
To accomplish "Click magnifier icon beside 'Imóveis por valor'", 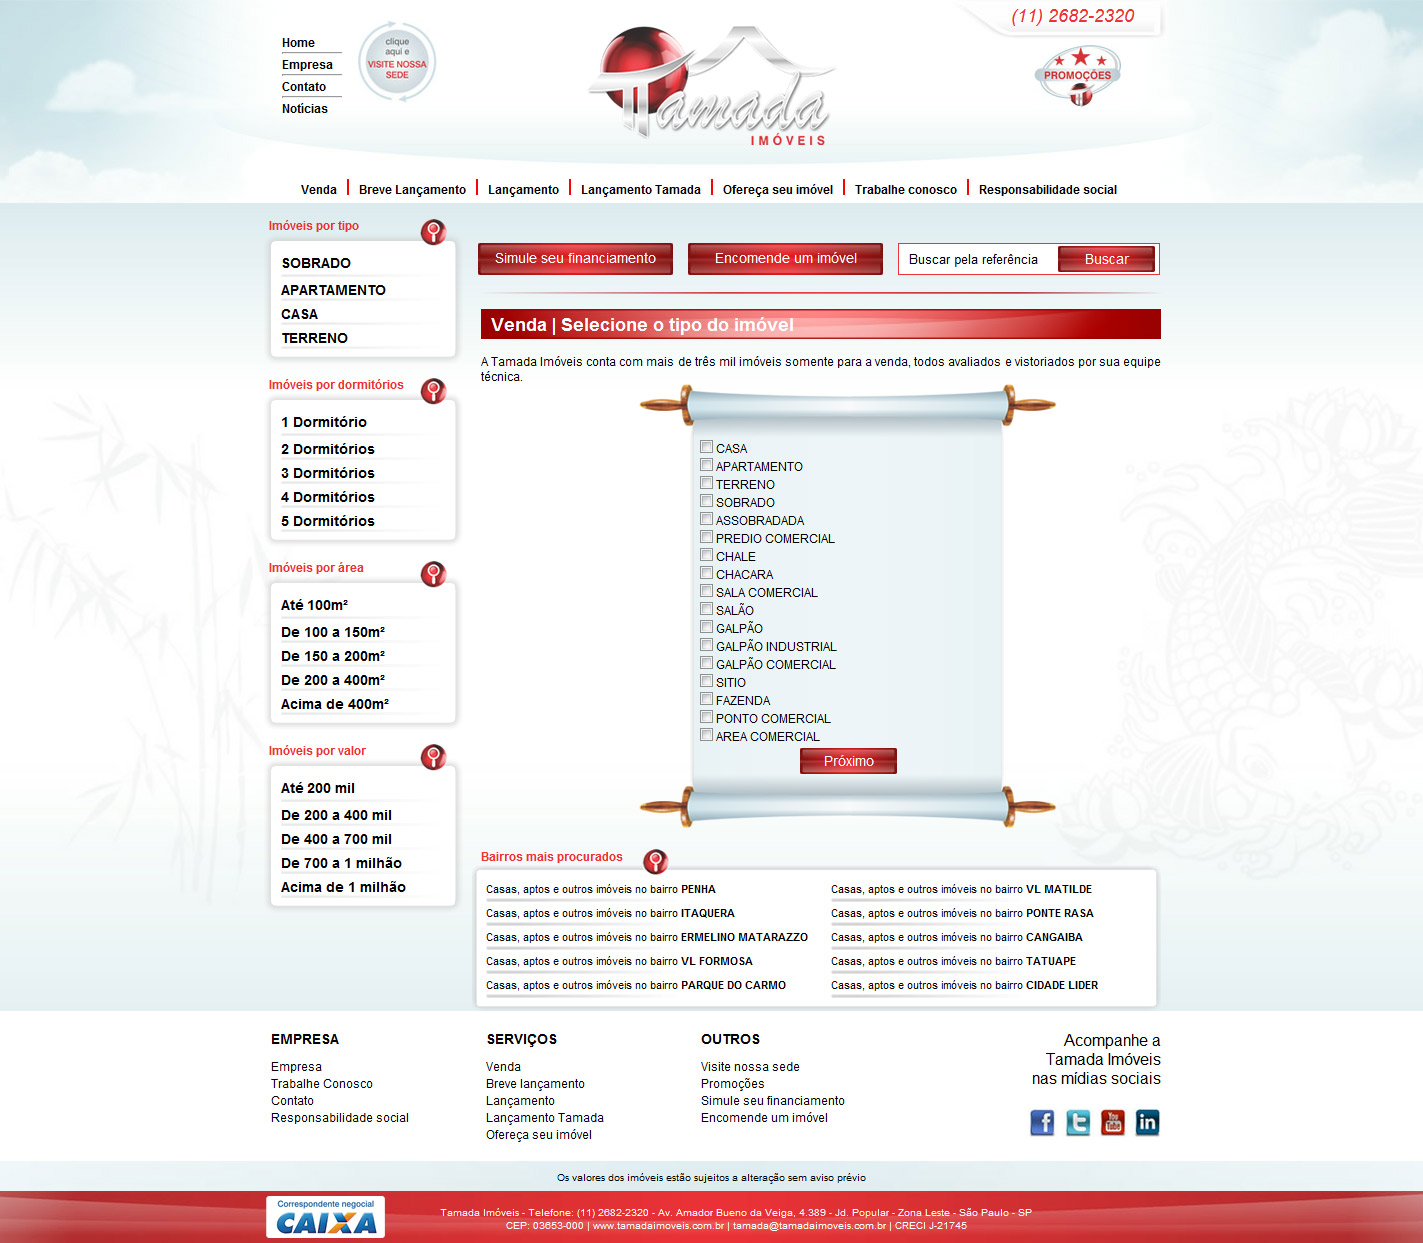I will pos(433,757).
